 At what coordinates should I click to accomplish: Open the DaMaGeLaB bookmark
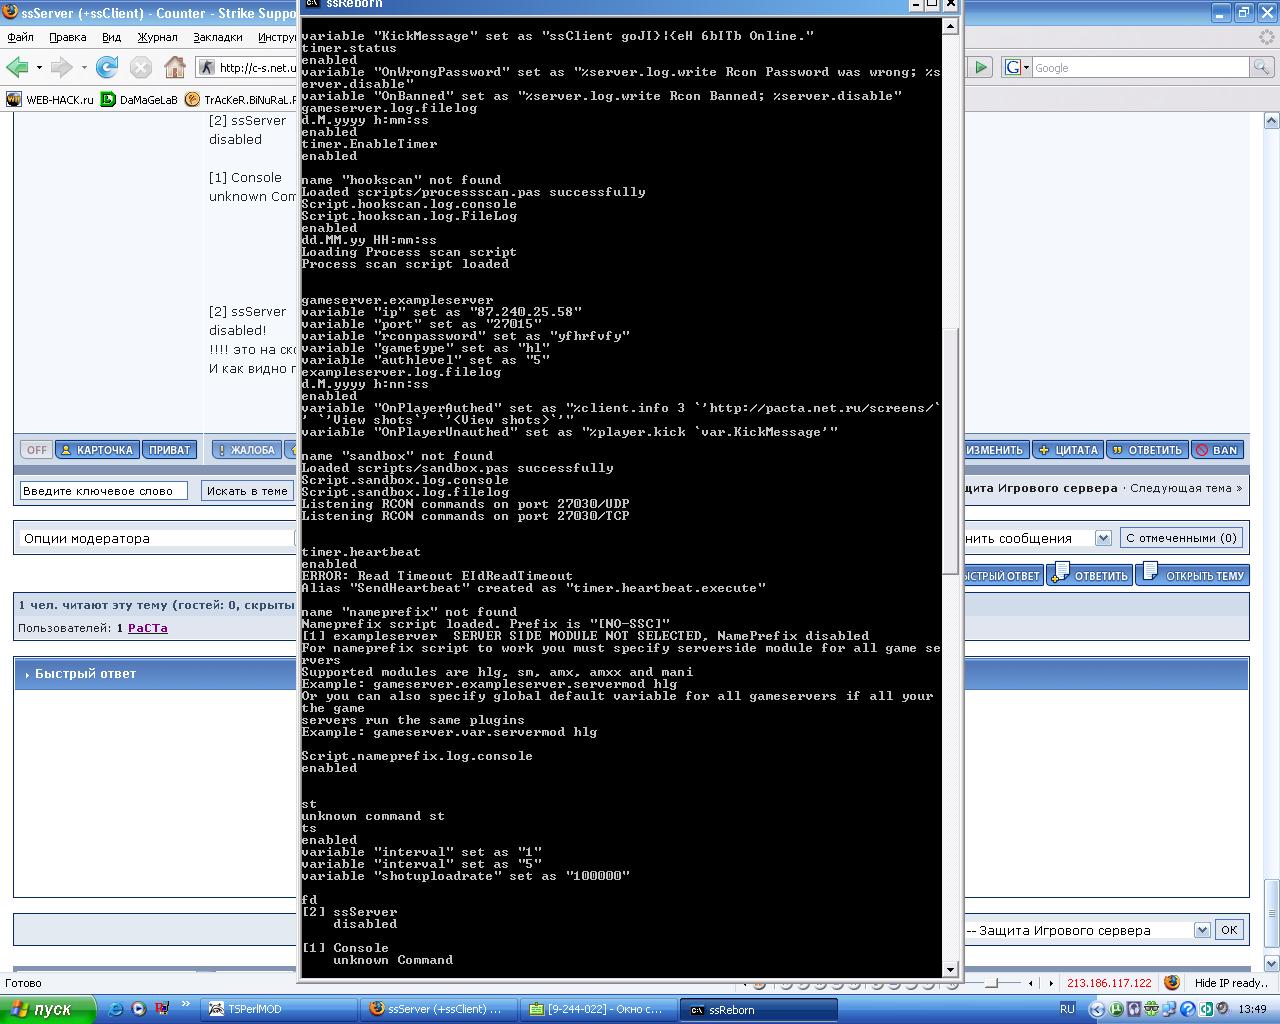click(x=139, y=99)
